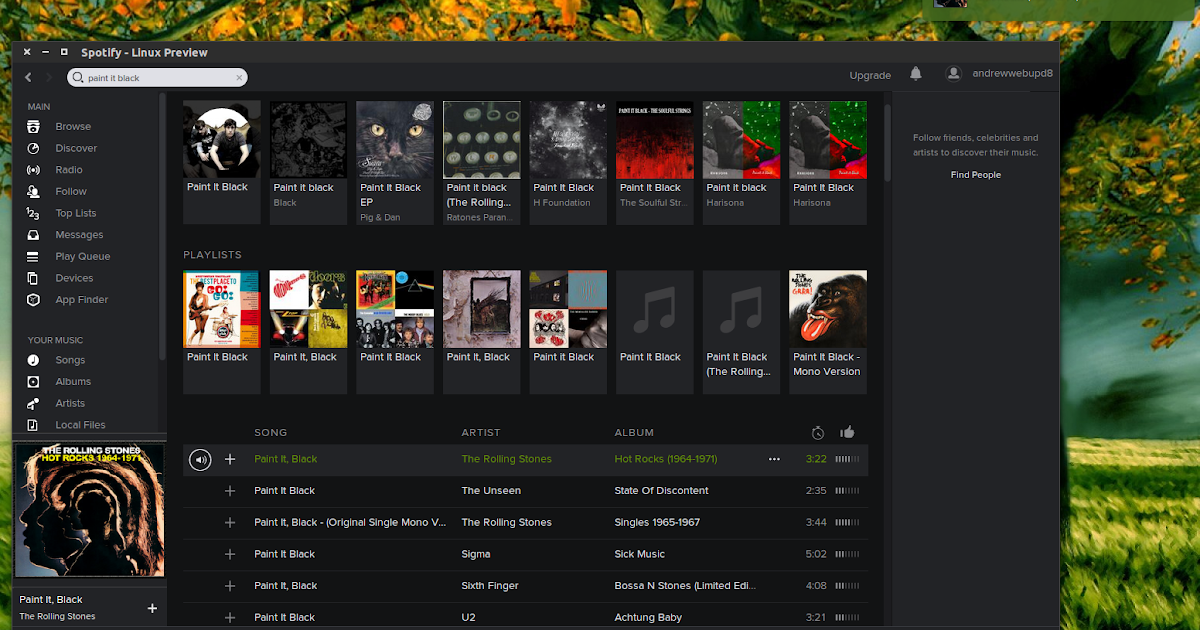Click the Find People button
Image resolution: width=1200 pixels, height=630 pixels.
click(x=975, y=174)
